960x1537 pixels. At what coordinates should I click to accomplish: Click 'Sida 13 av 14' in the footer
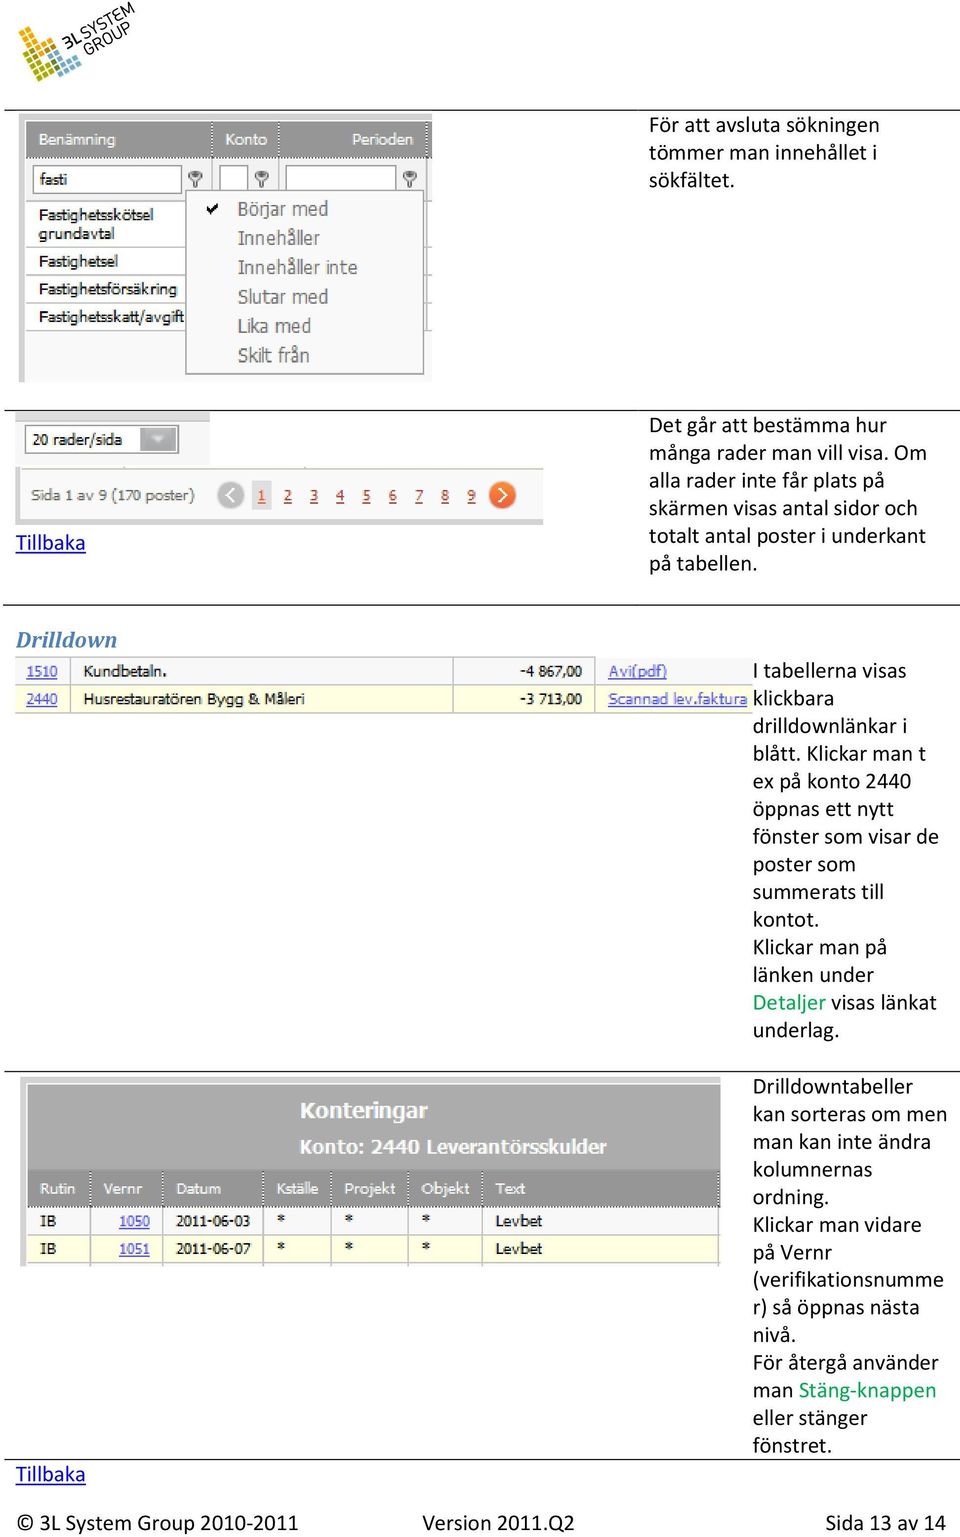[885, 1523]
